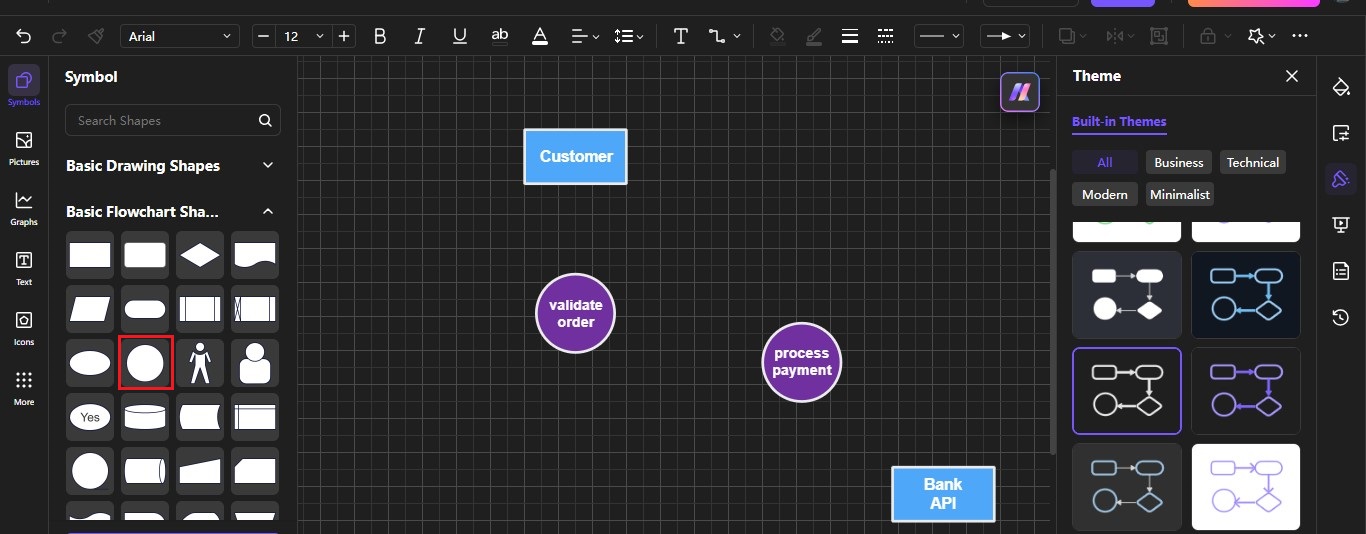Open the line spacing dropdown
Viewport: 1366px width, 534px height.
coord(629,36)
